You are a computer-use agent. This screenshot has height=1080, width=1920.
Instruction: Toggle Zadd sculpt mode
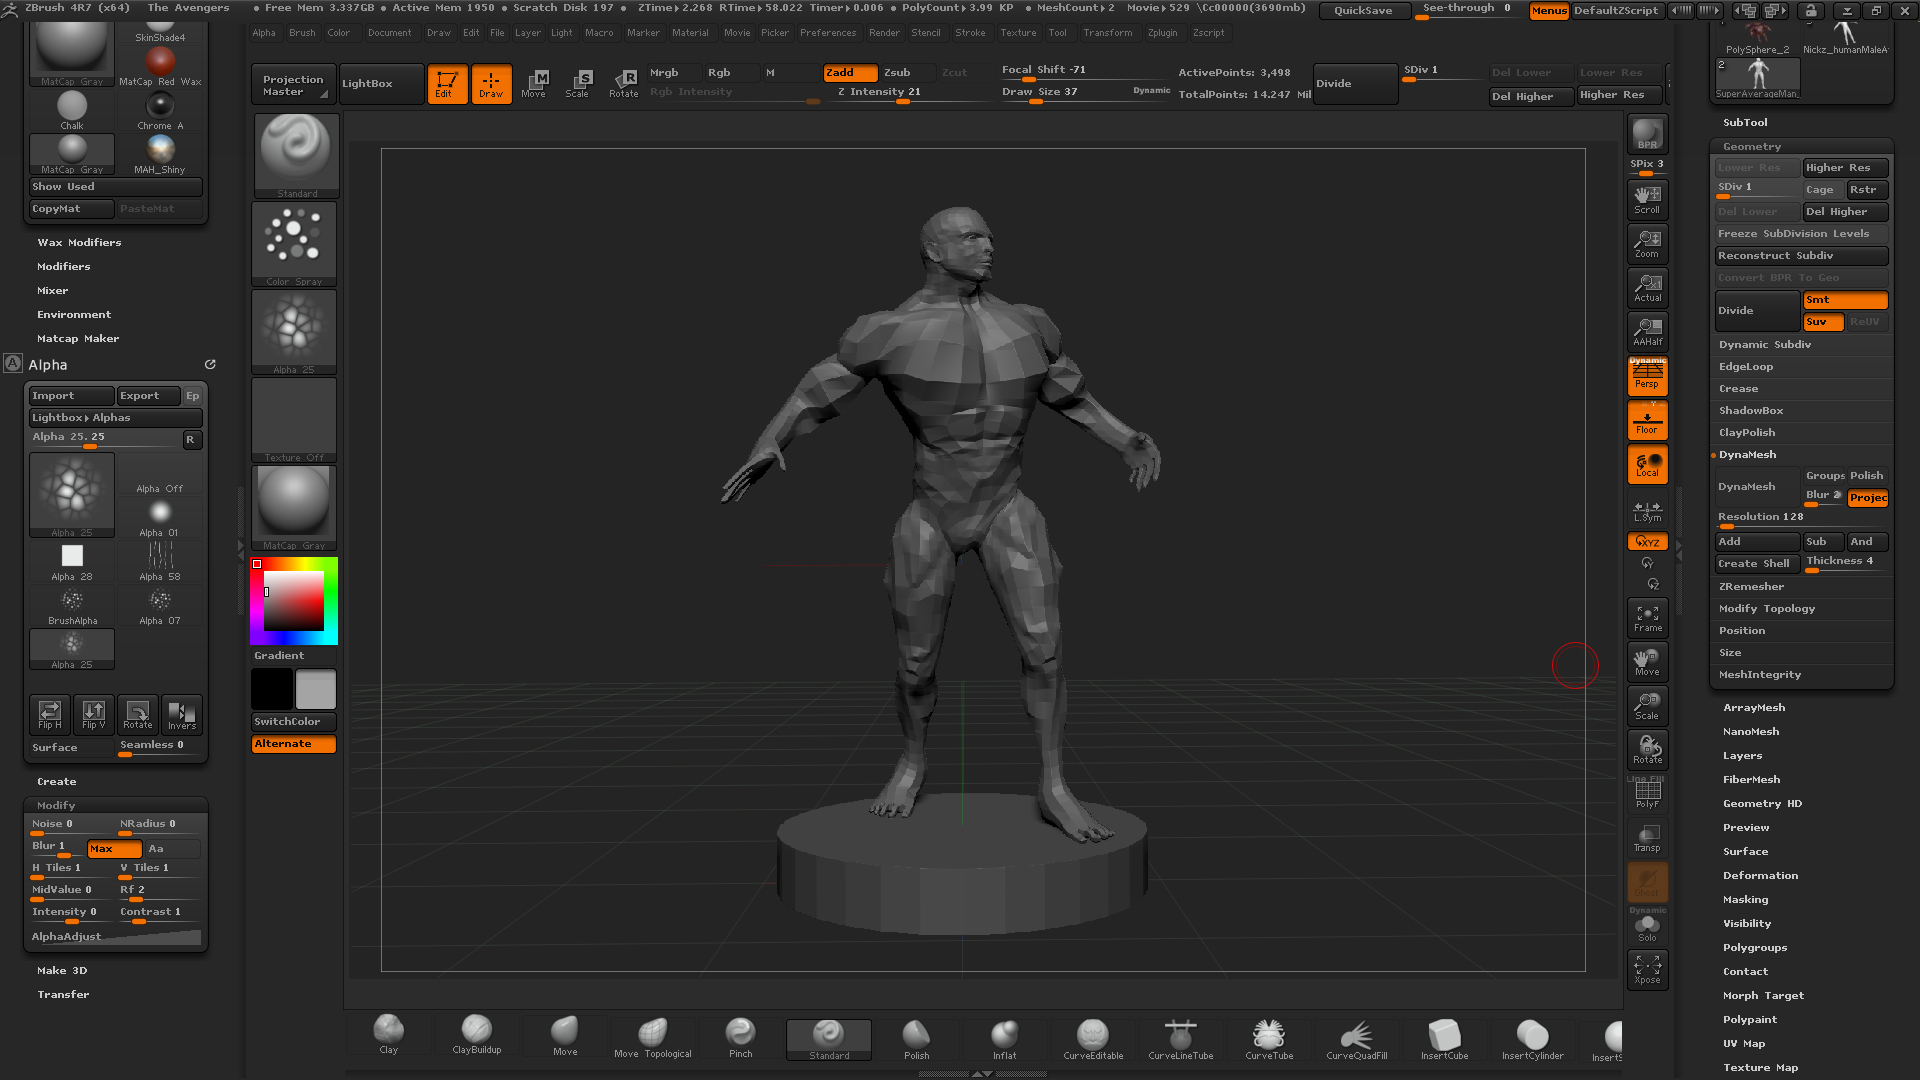[x=850, y=73]
